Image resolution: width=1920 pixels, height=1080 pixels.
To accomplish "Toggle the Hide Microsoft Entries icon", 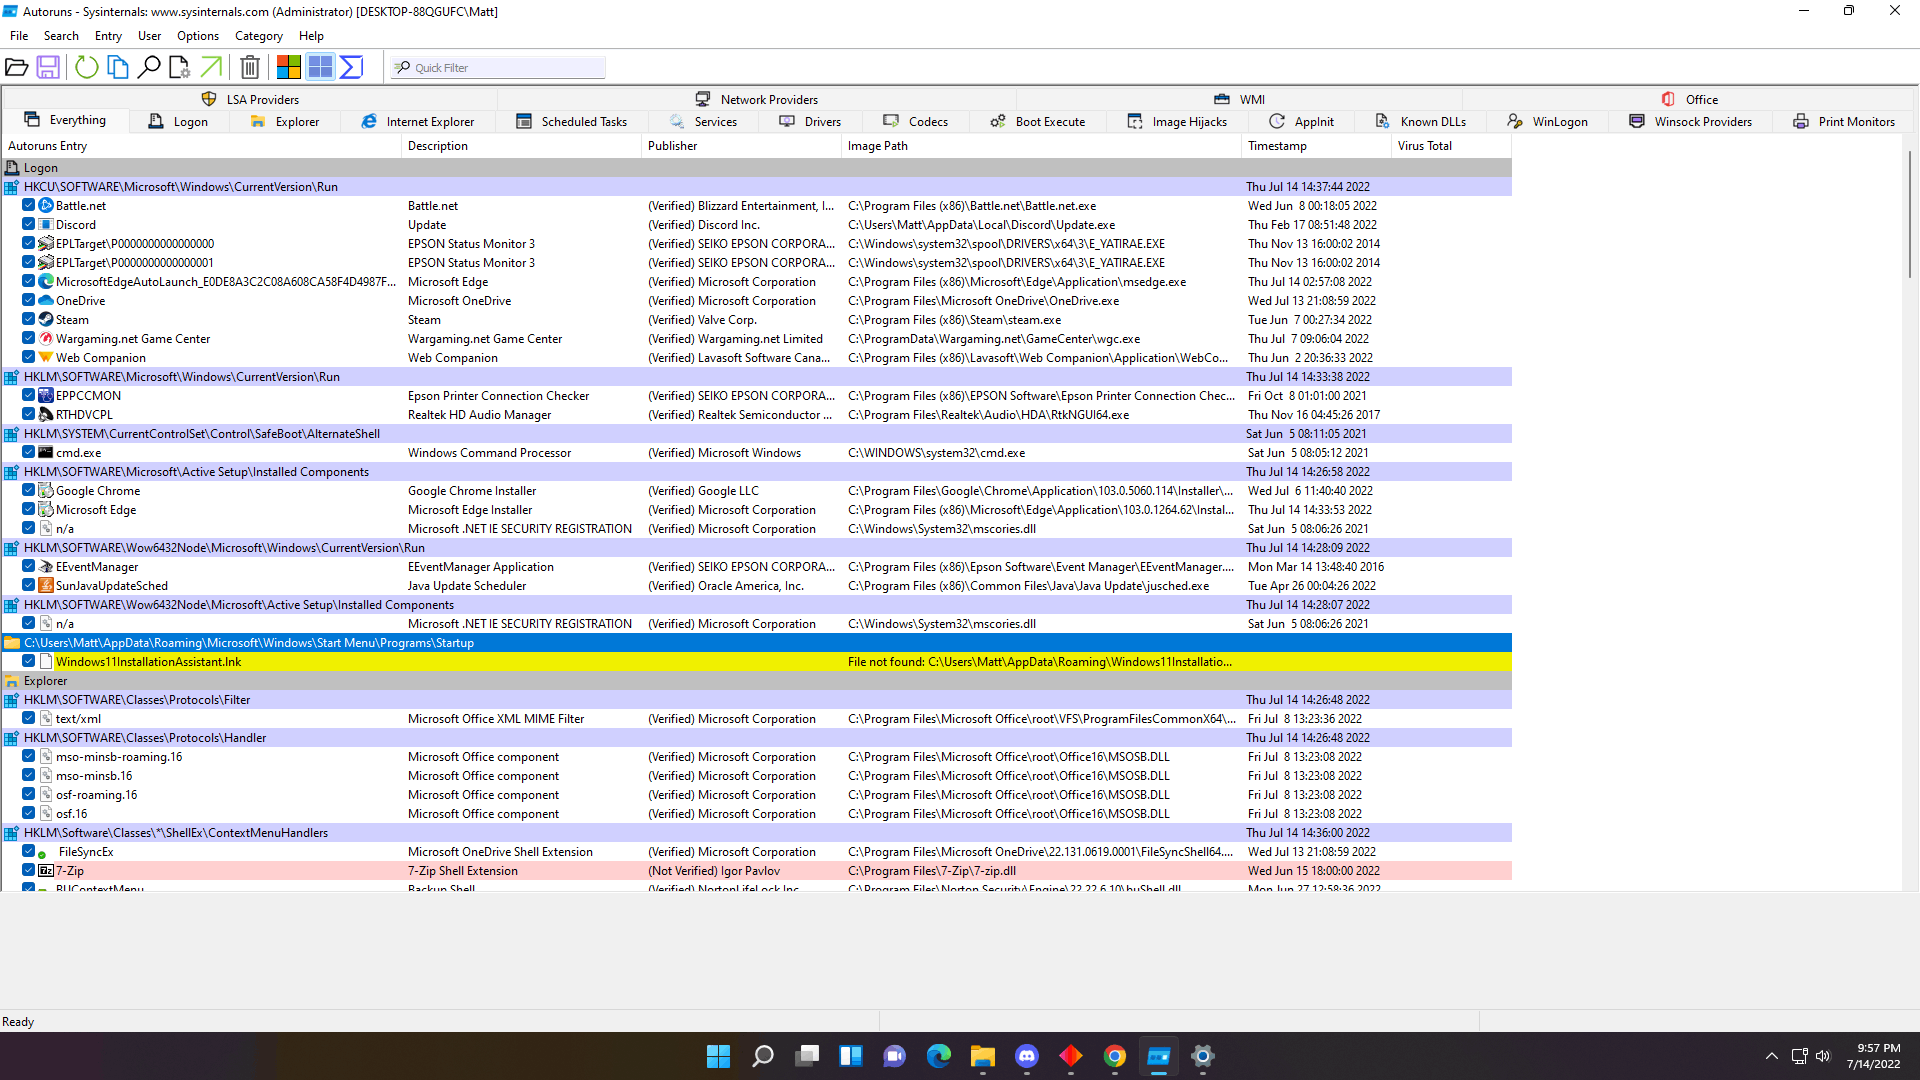I will click(289, 67).
